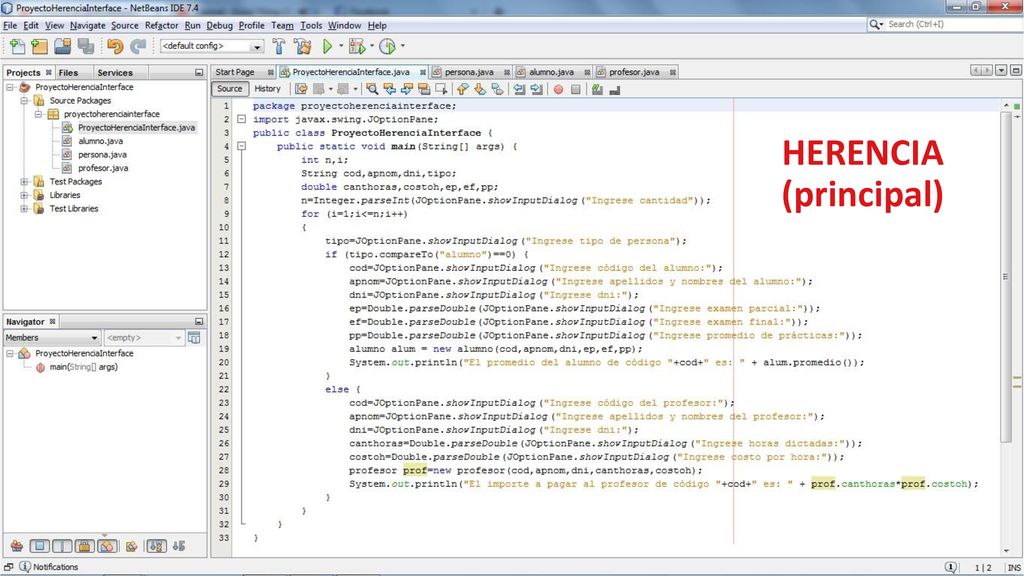Click the Uncomment lines icon in editor toolbar
The width and height of the screenshot is (1024, 576).
pos(615,89)
